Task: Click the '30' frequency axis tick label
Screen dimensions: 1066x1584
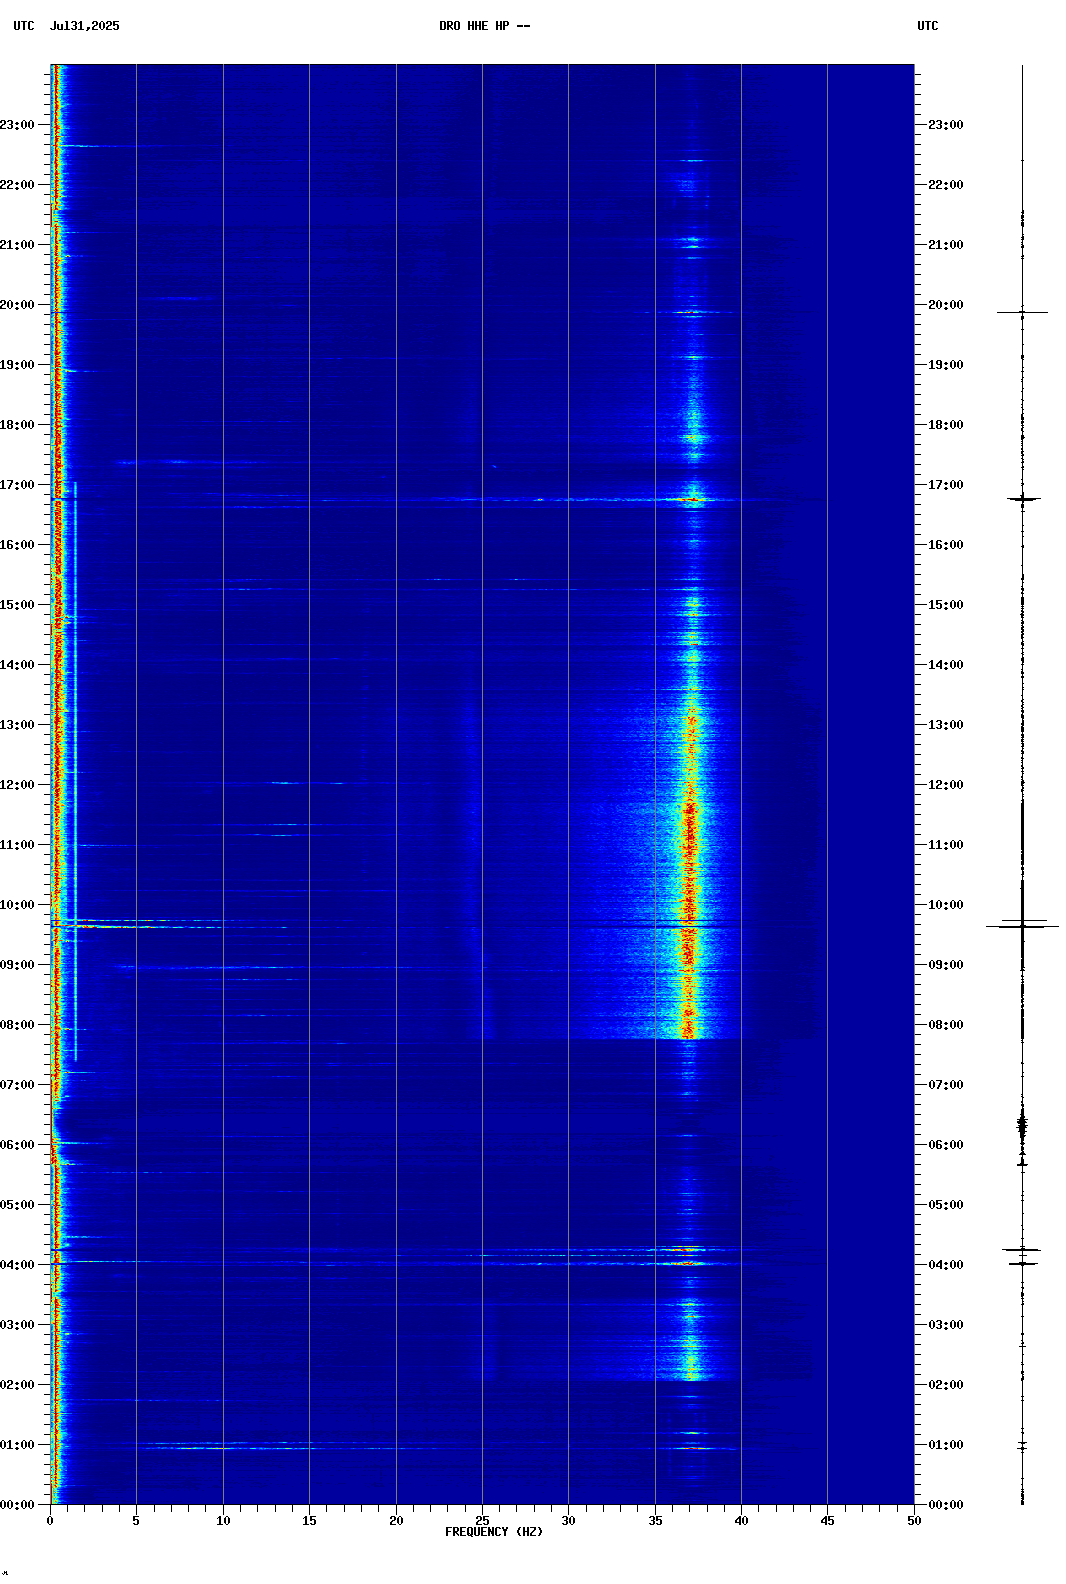Action: click(568, 1521)
